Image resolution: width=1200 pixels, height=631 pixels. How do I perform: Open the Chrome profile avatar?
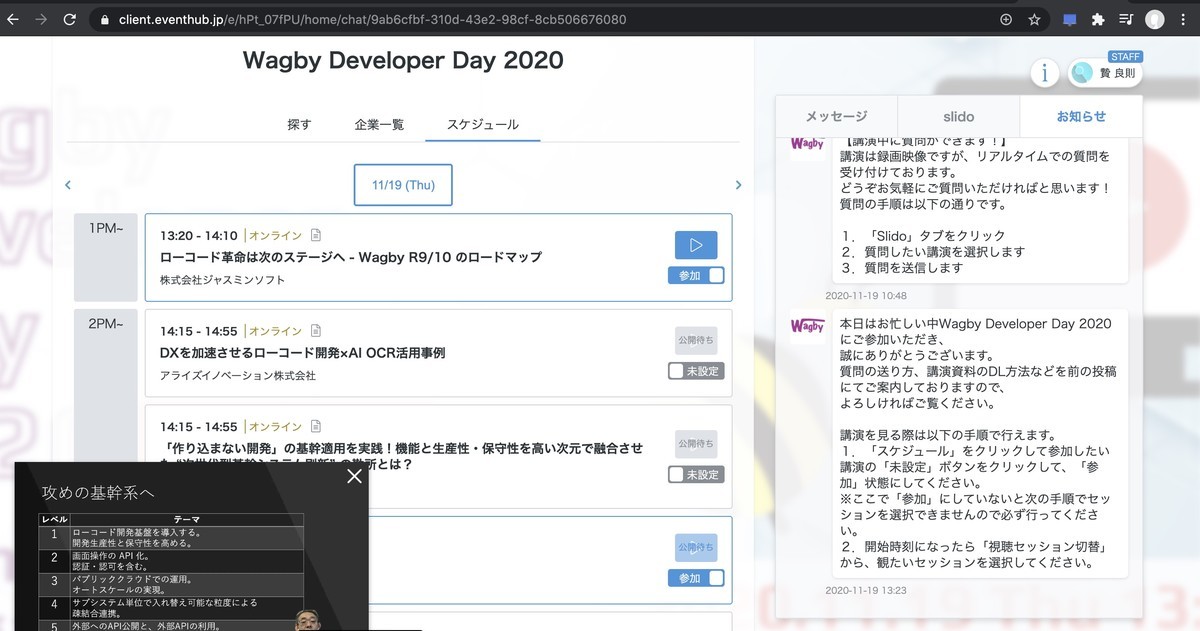click(1155, 19)
